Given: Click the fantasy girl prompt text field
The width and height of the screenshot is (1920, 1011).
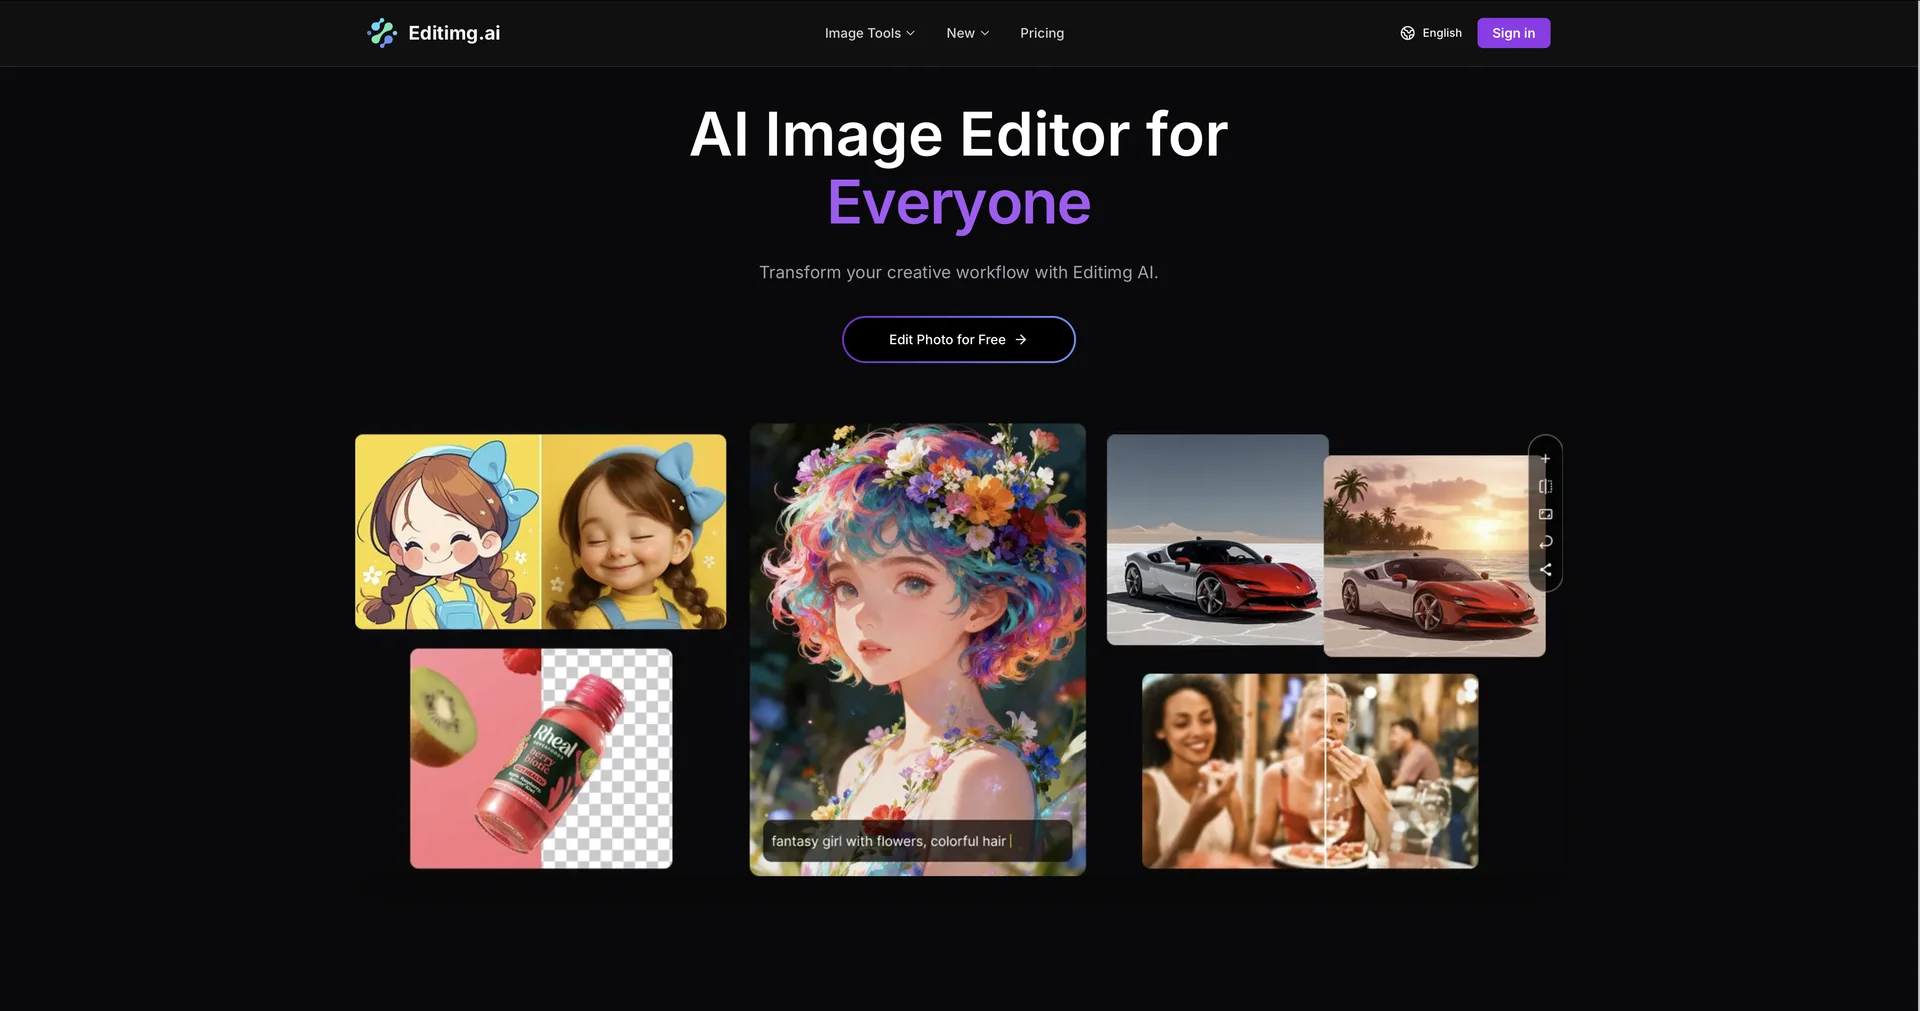Looking at the screenshot, I should pos(917,841).
